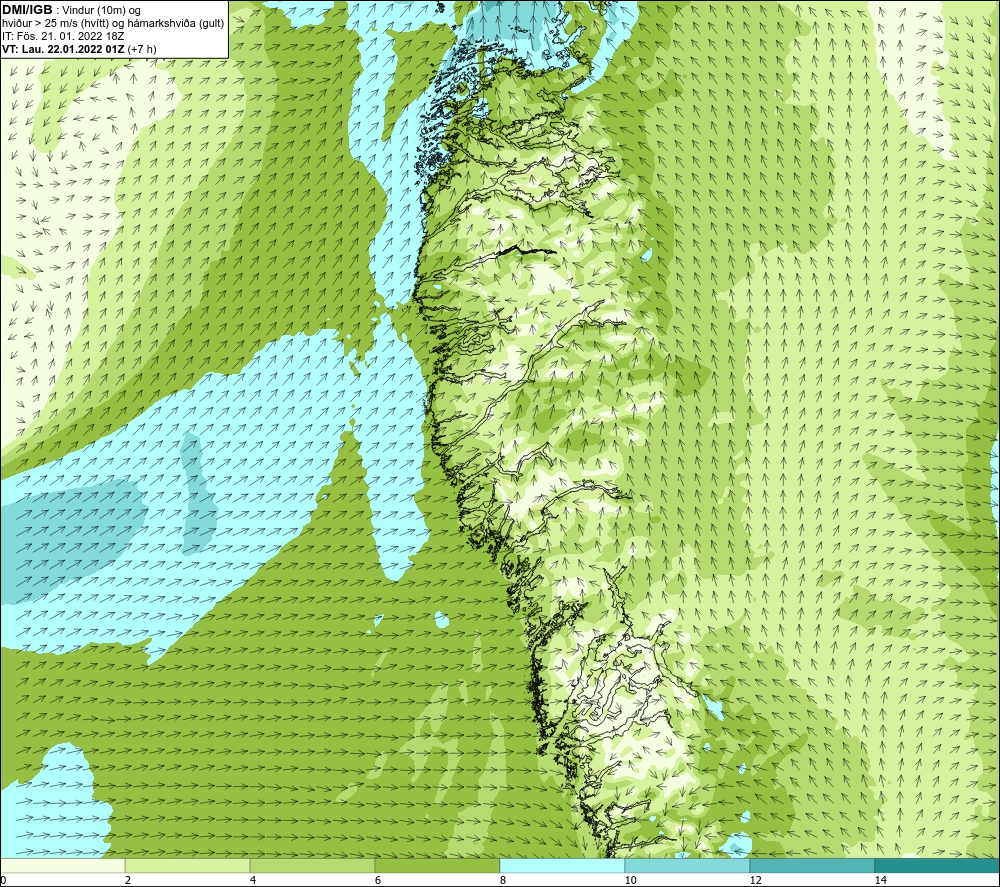Click the 4–6 m/s medium green legend swatch

click(x=312, y=866)
